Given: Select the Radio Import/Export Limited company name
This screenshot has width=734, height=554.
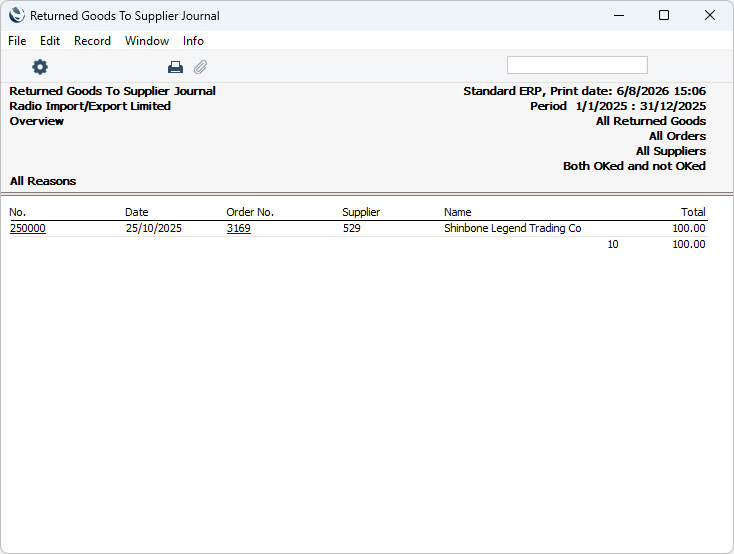Looking at the screenshot, I should coord(90,106).
